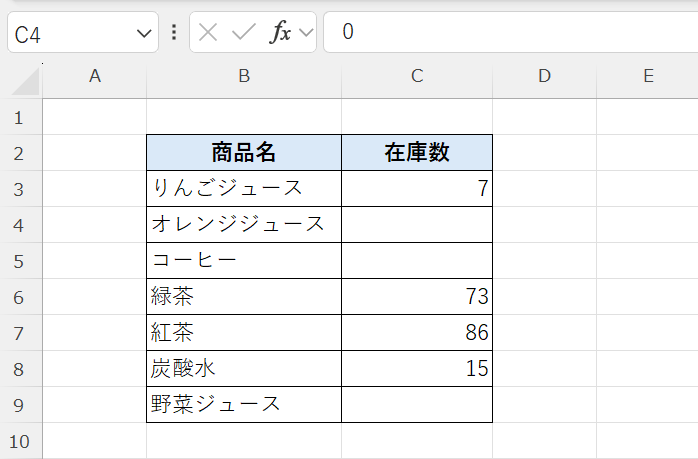Select the 在庫数 header cell

point(417,153)
